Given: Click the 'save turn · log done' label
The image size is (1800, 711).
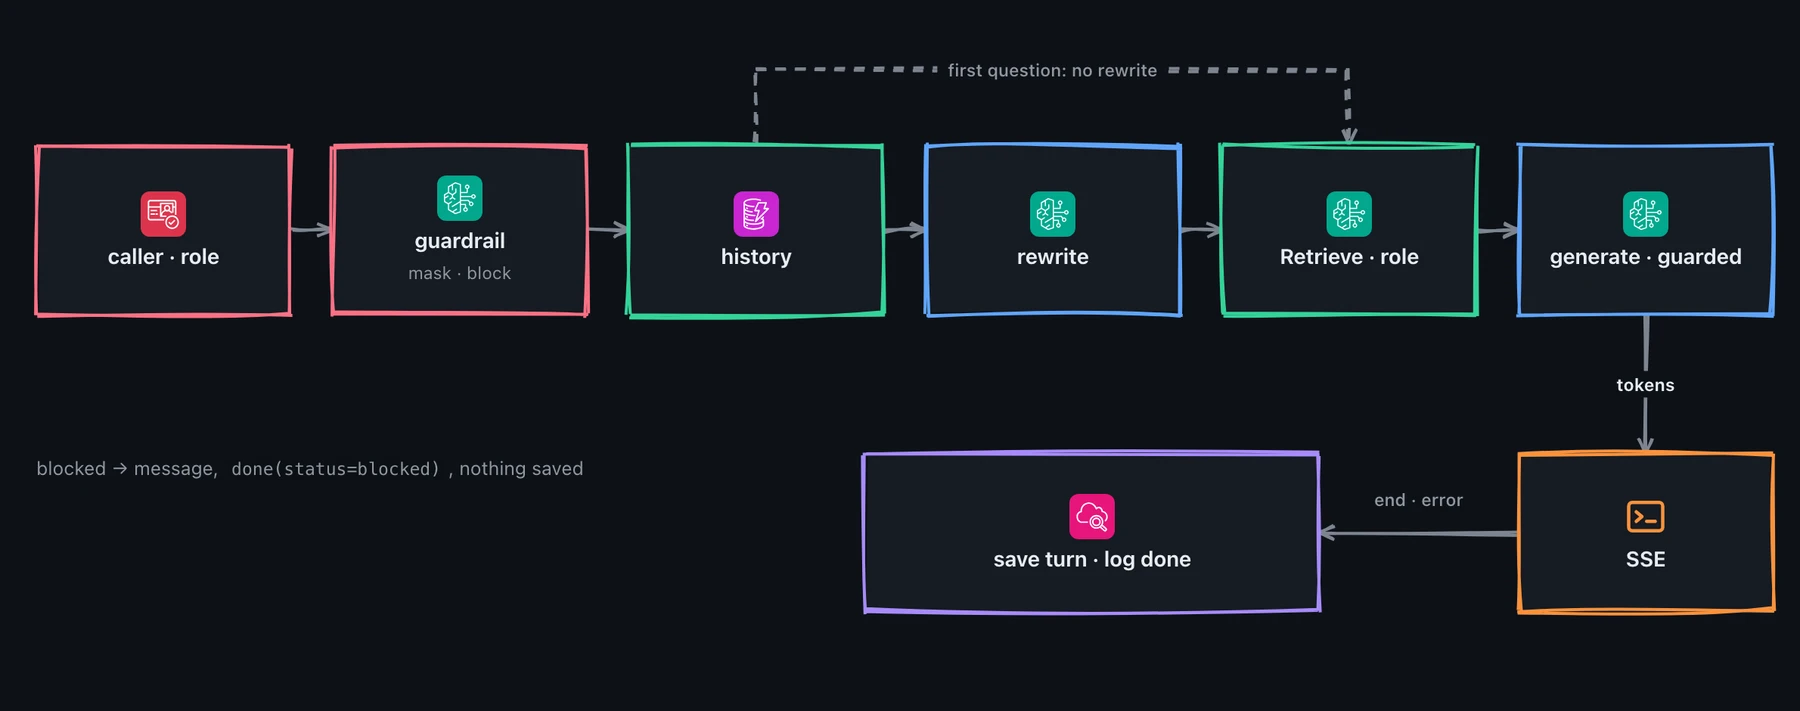Looking at the screenshot, I should (x=1092, y=559).
